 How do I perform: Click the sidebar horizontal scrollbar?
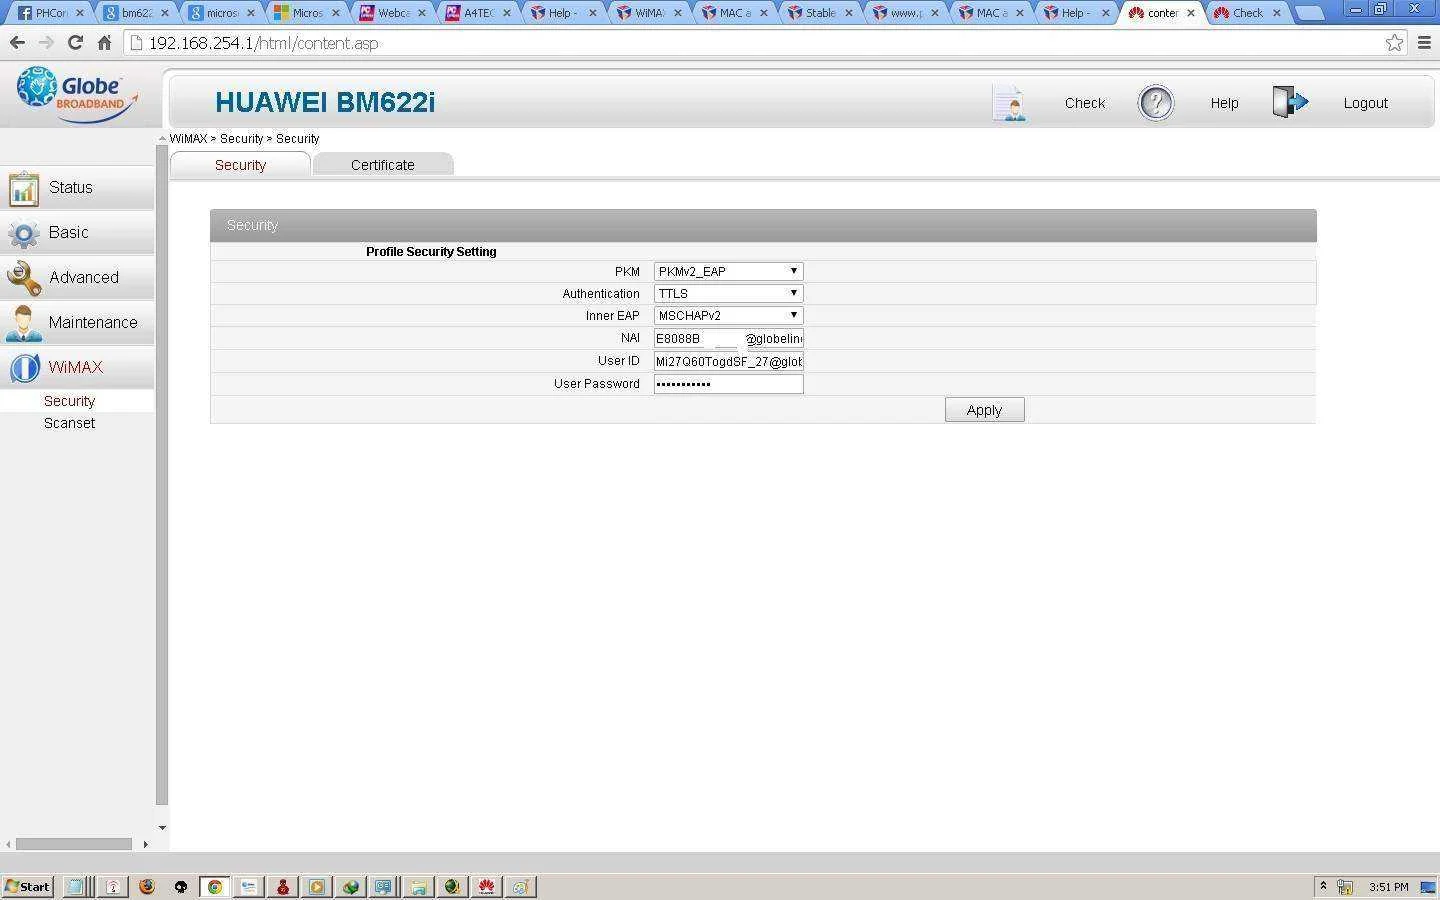pos(73,844)
